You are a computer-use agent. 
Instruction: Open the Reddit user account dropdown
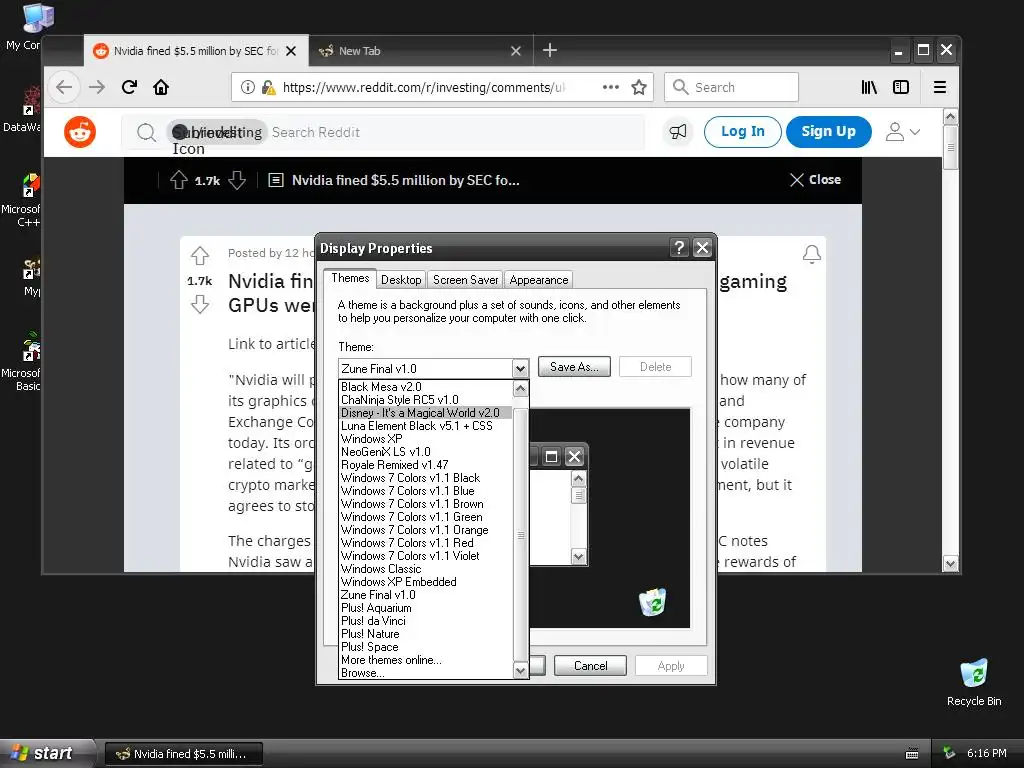903,132
